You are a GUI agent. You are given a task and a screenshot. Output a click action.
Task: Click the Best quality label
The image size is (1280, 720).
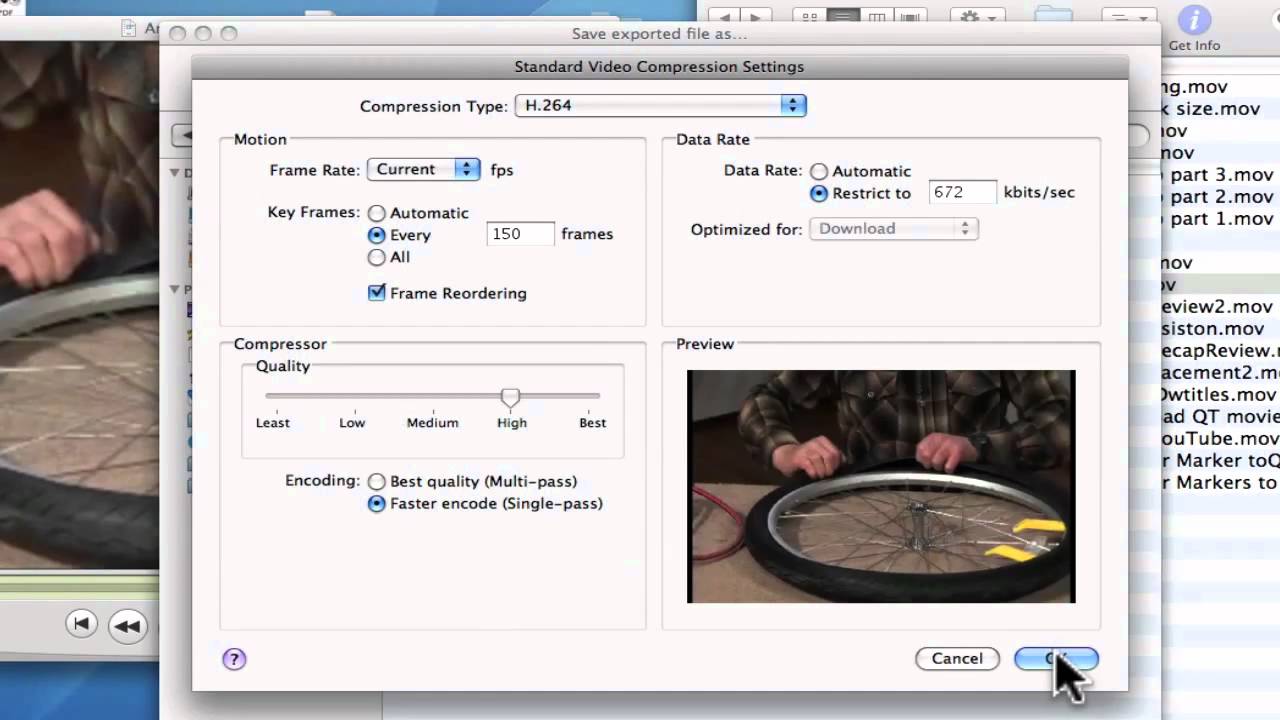point(592,423)
